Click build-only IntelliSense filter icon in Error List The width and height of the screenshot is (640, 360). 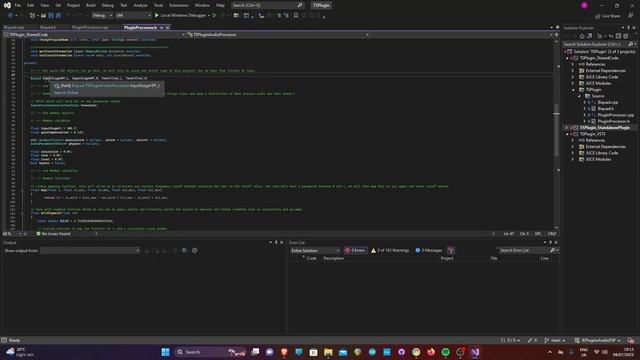point(451,250)
